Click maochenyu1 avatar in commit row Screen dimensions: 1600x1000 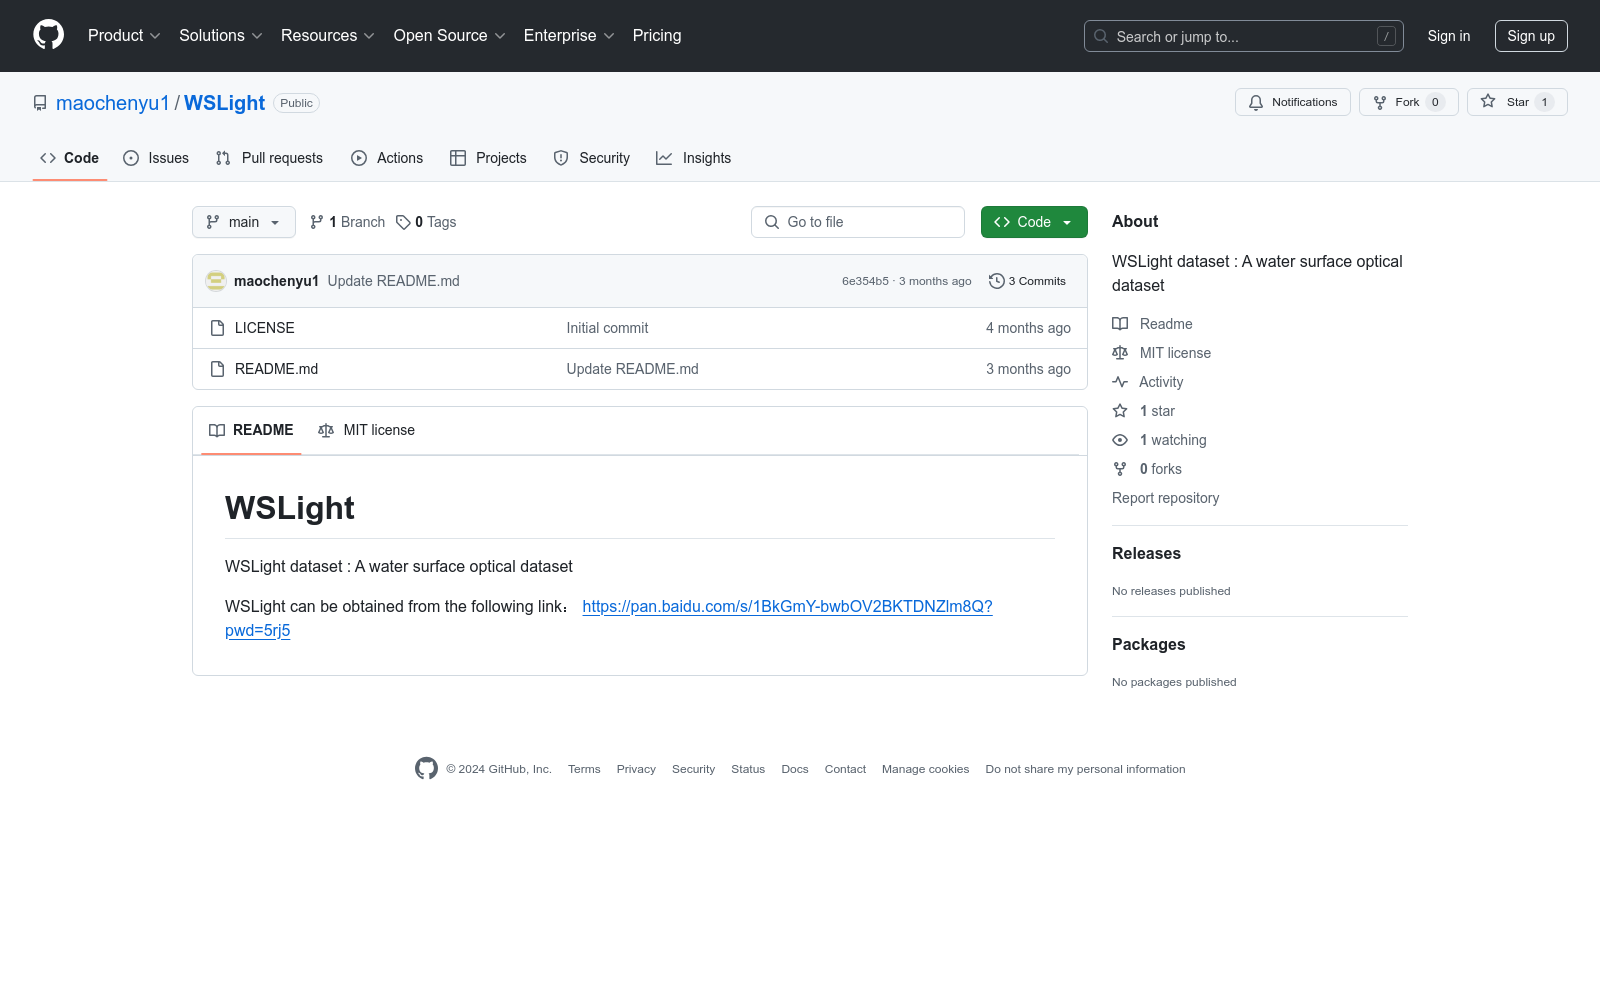216,281
